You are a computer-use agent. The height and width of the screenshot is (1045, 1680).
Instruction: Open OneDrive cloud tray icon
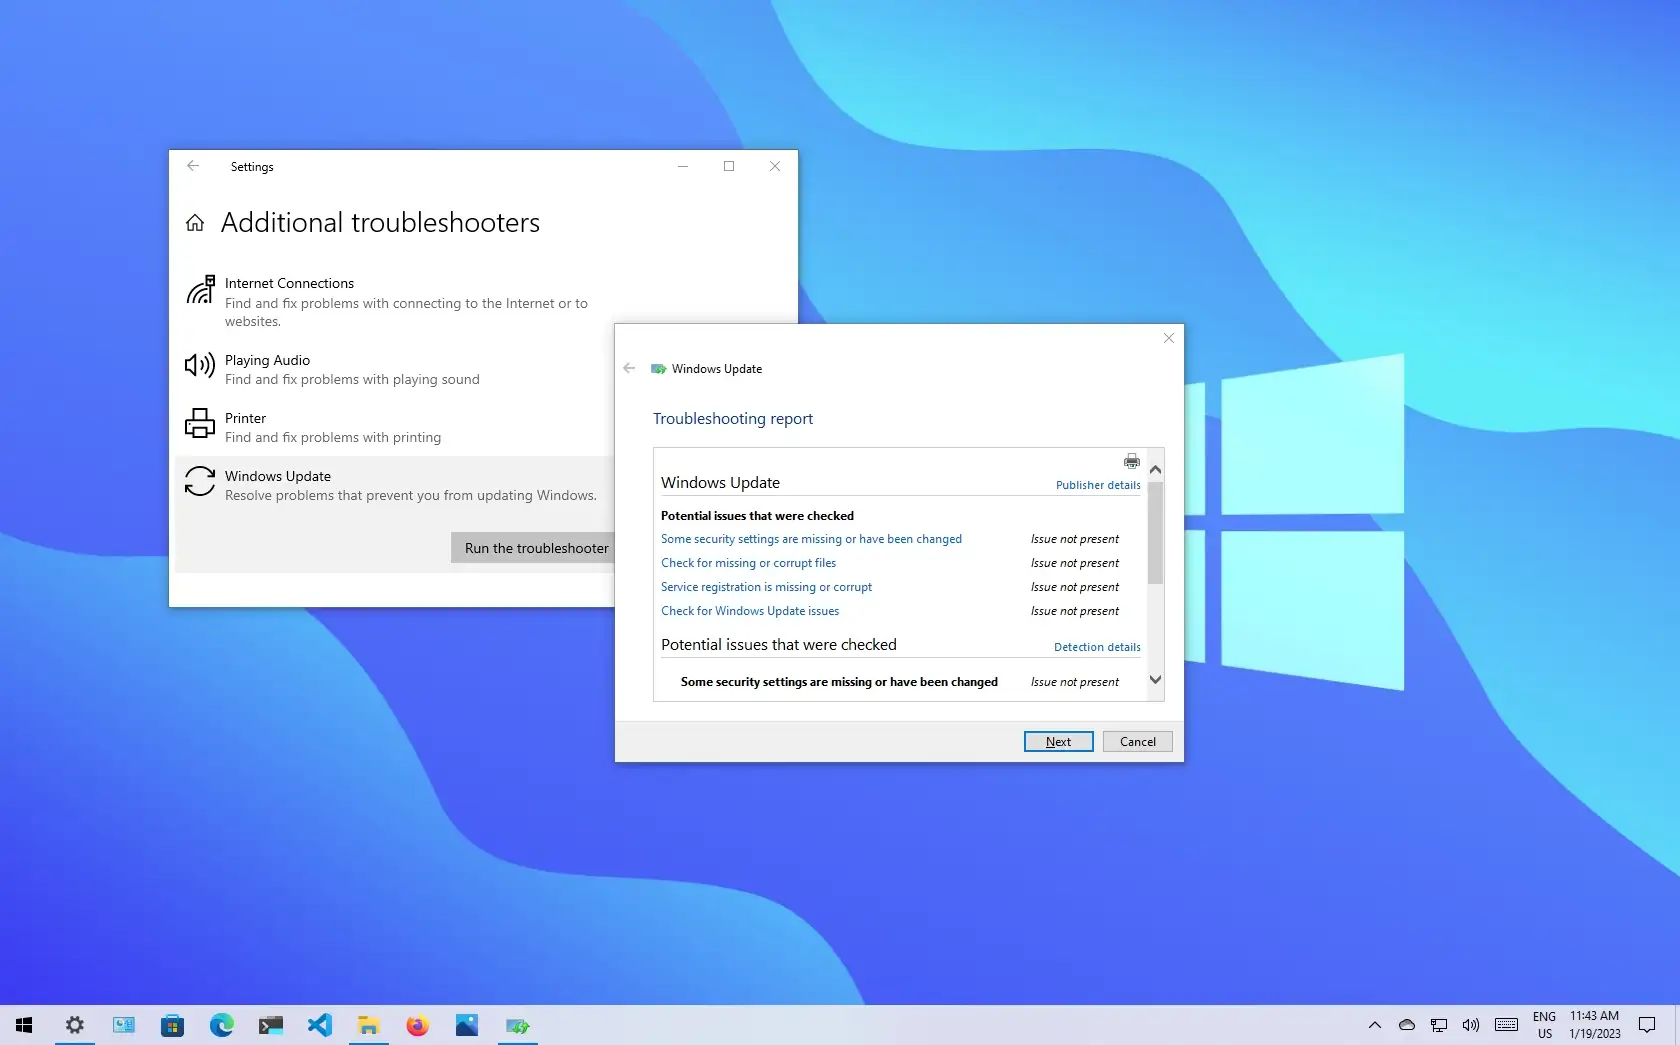tap(1406, 1025)
